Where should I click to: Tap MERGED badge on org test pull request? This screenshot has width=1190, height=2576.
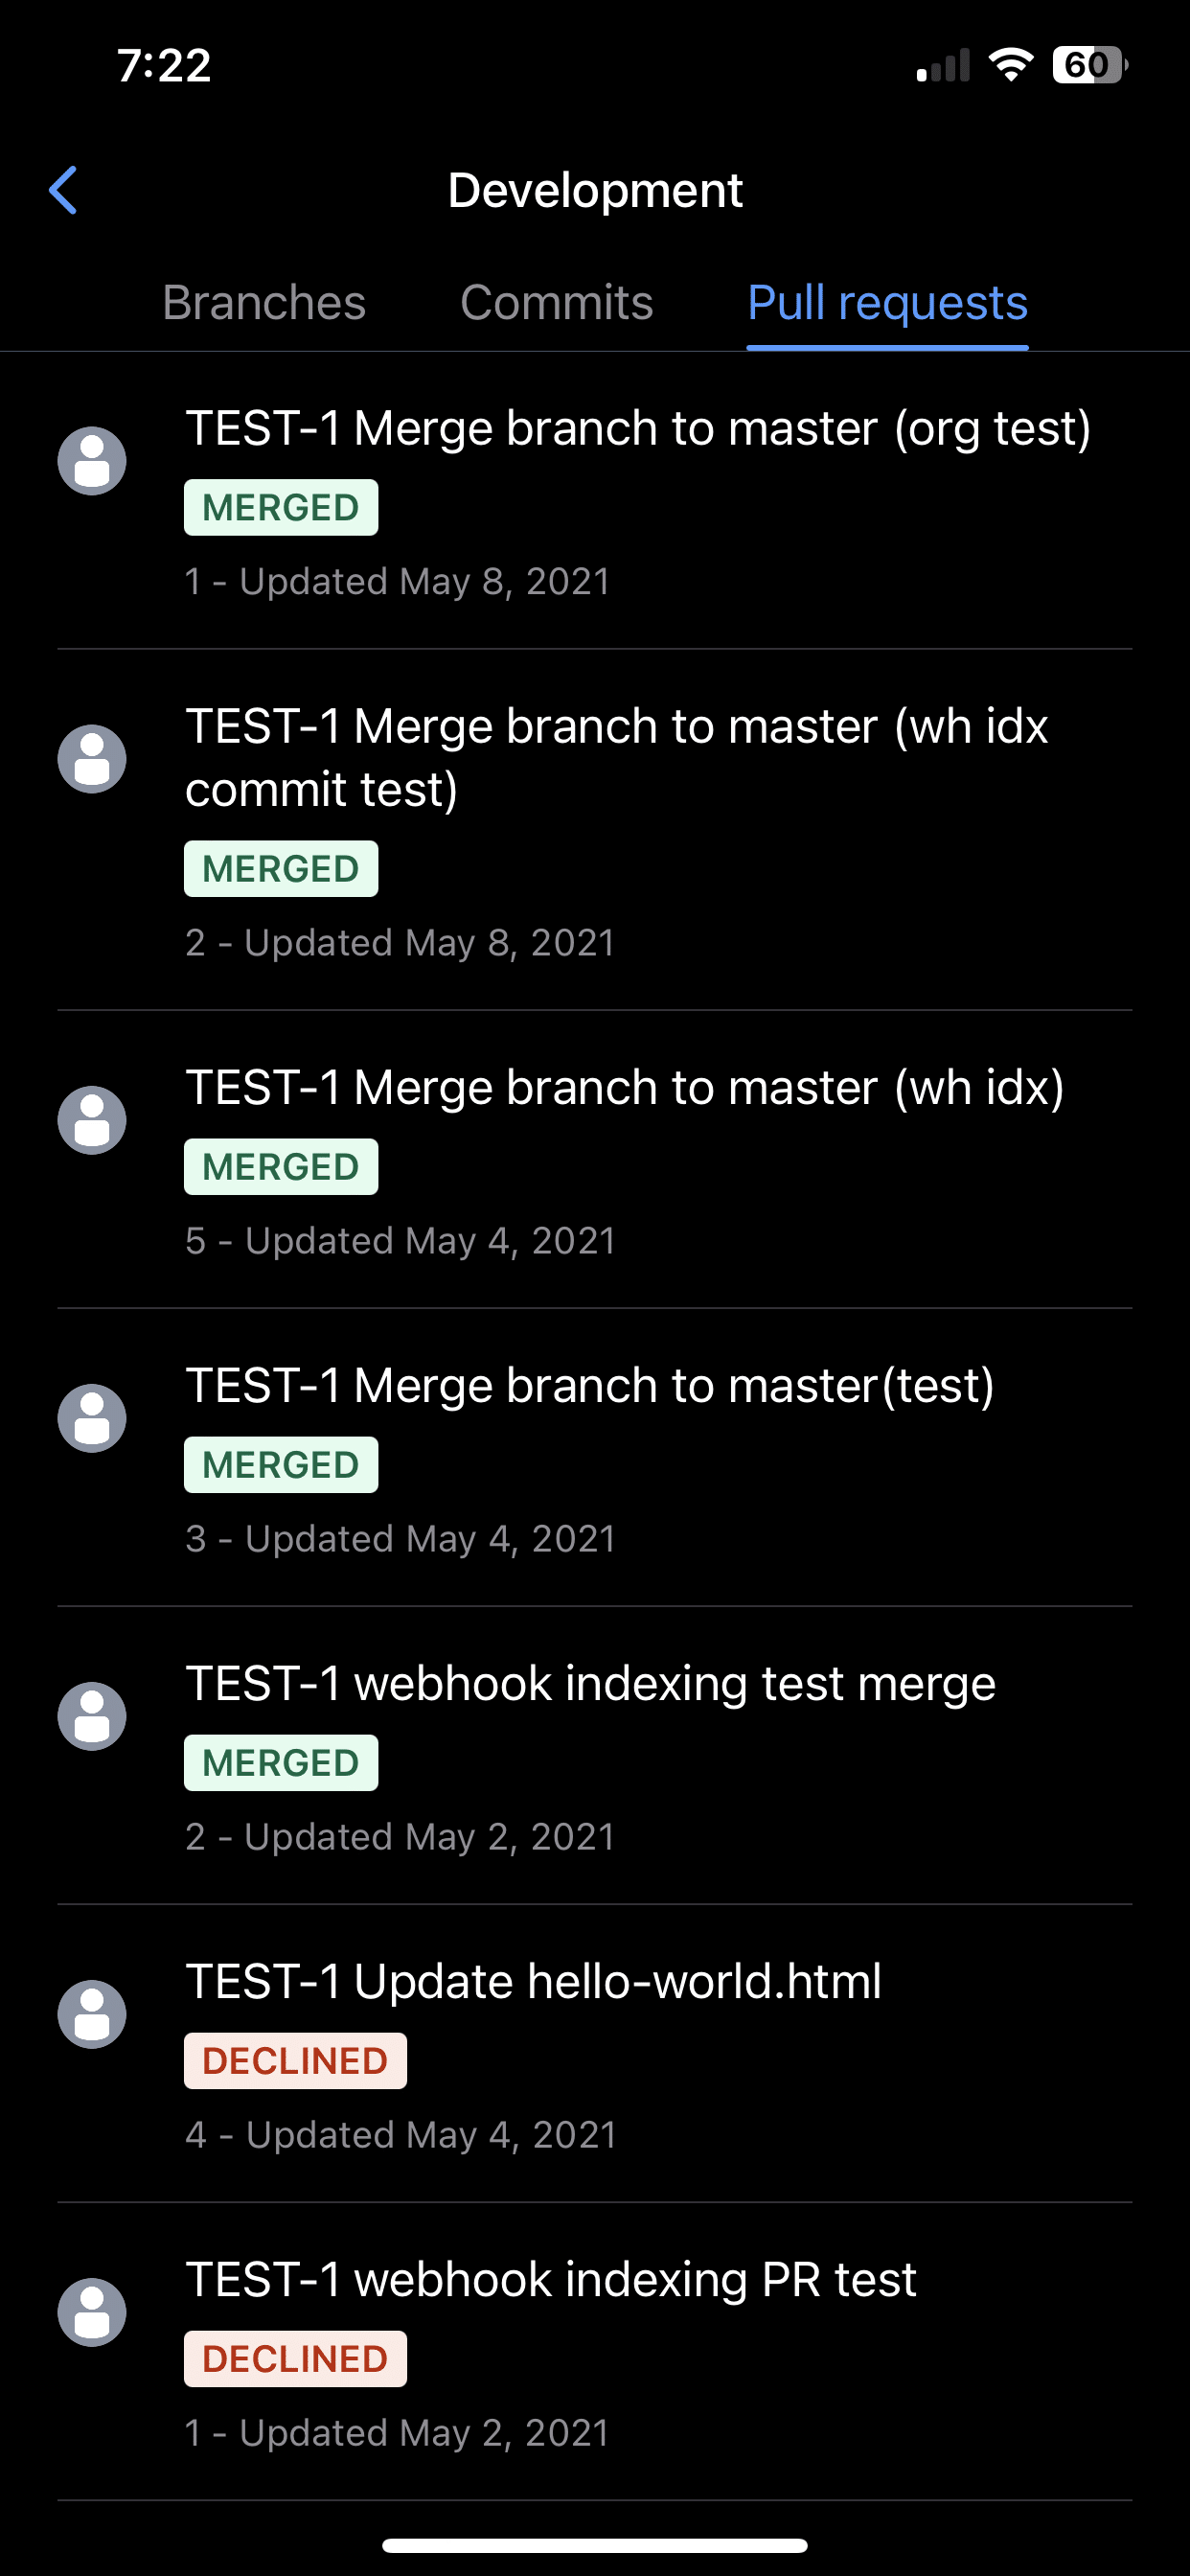click(x=281, y=508)
